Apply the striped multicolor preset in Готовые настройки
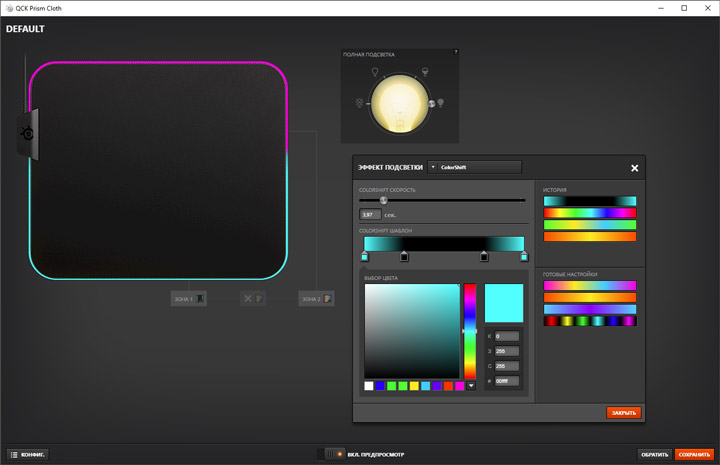 (x=590, y=321)
